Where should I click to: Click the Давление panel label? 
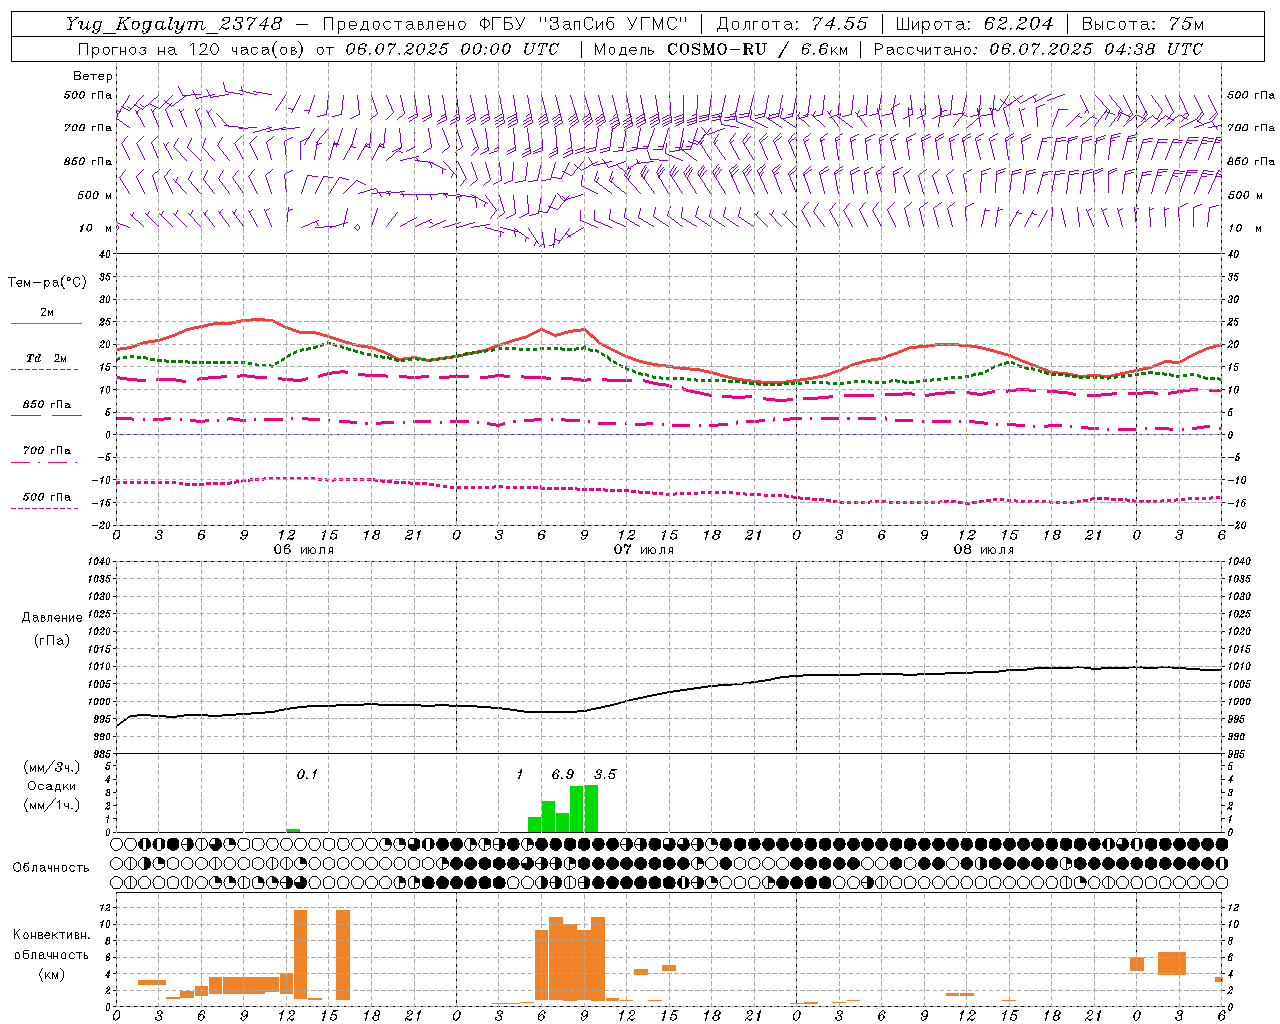point(52,618)
